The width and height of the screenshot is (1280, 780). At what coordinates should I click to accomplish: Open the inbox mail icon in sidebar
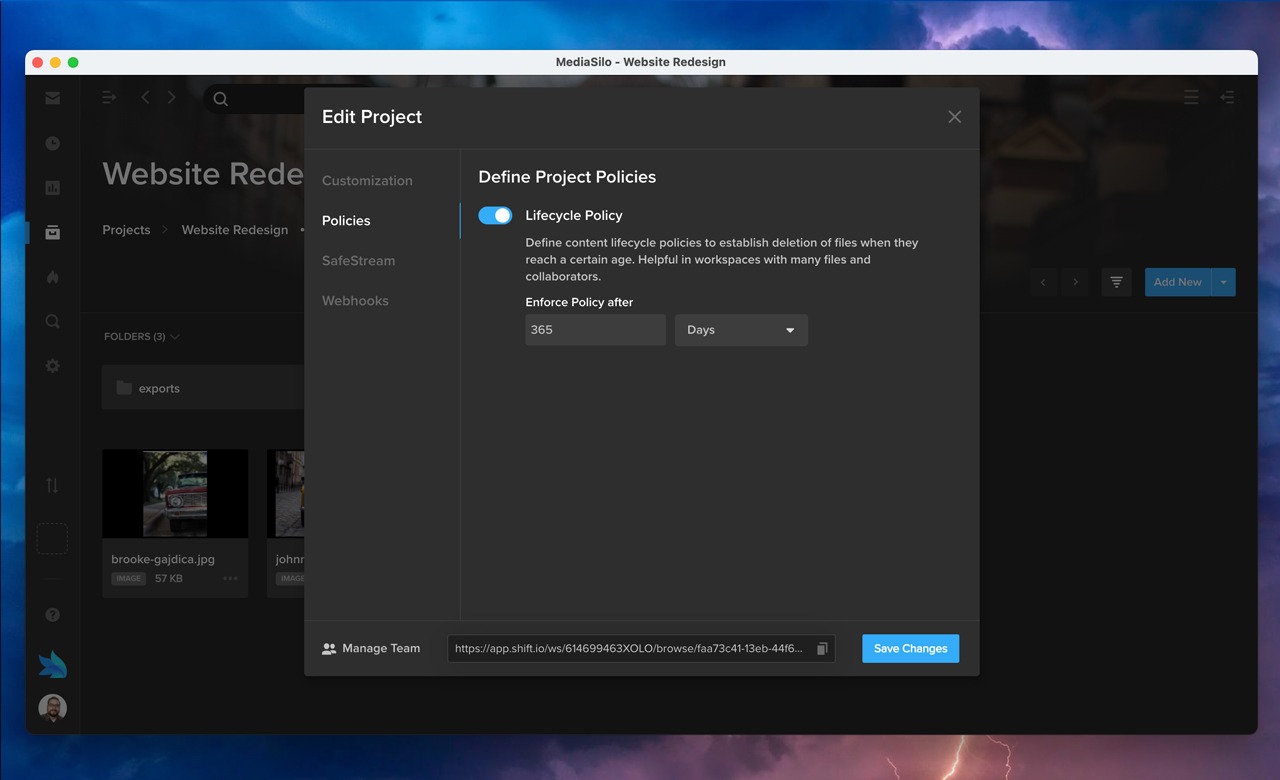tap(52, 98)
